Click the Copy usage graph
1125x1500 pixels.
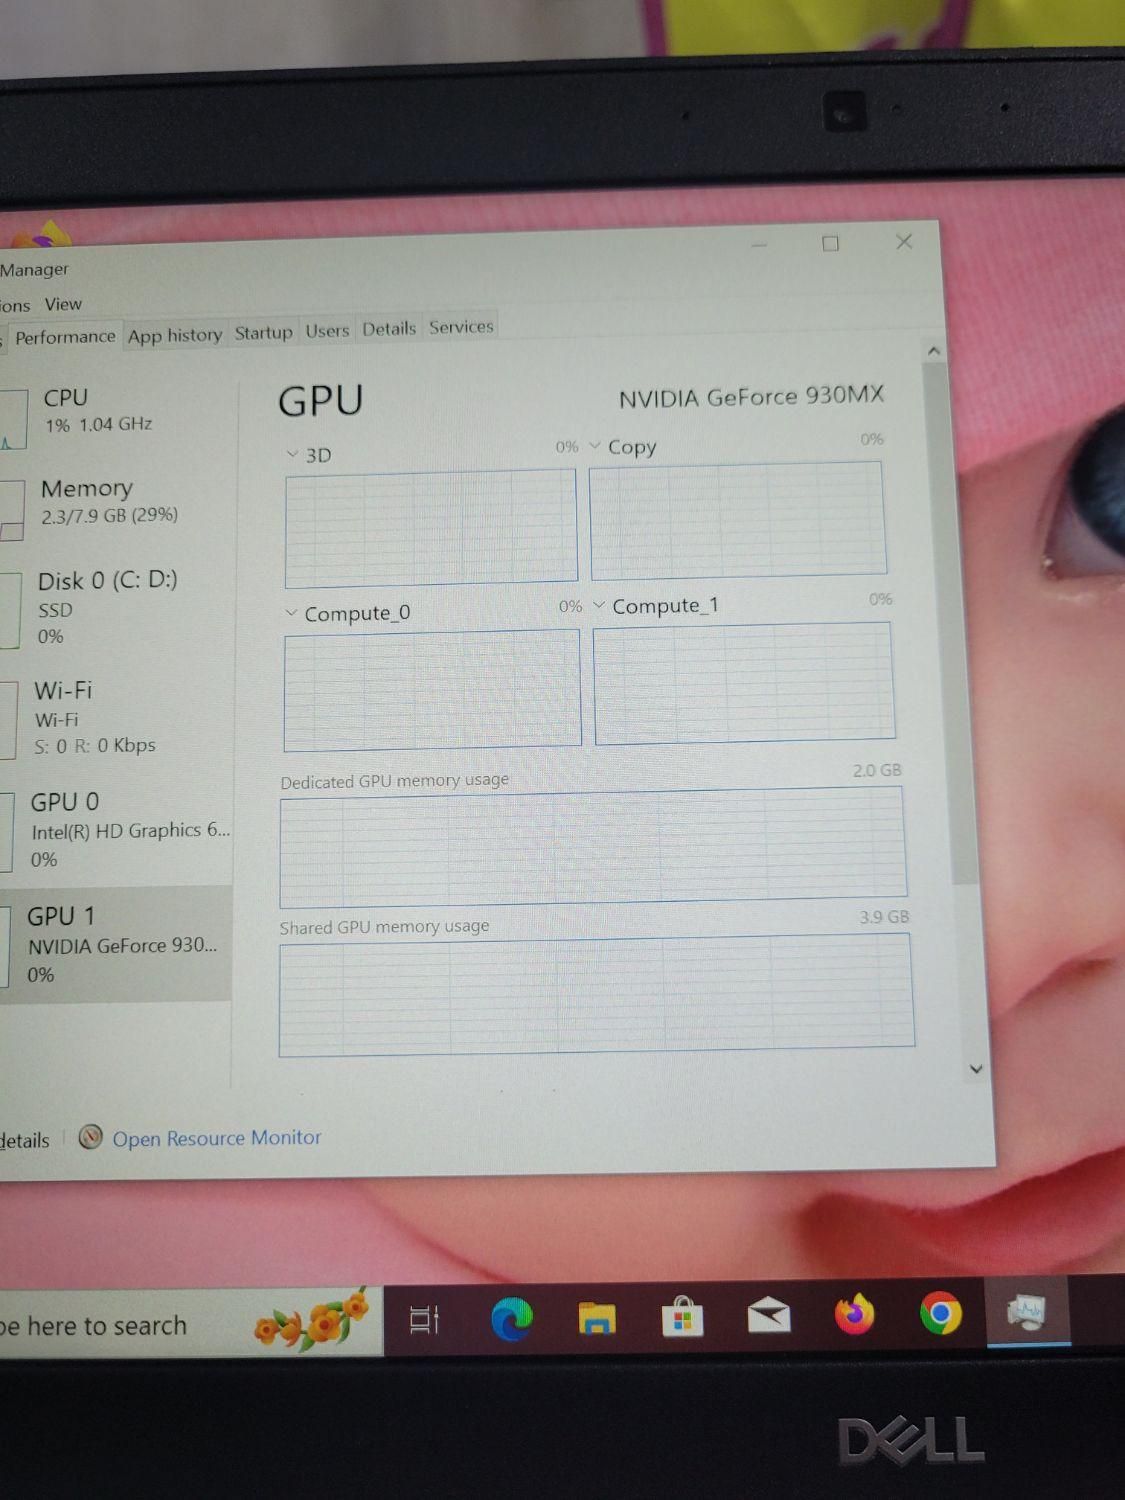tap(738, 520)
